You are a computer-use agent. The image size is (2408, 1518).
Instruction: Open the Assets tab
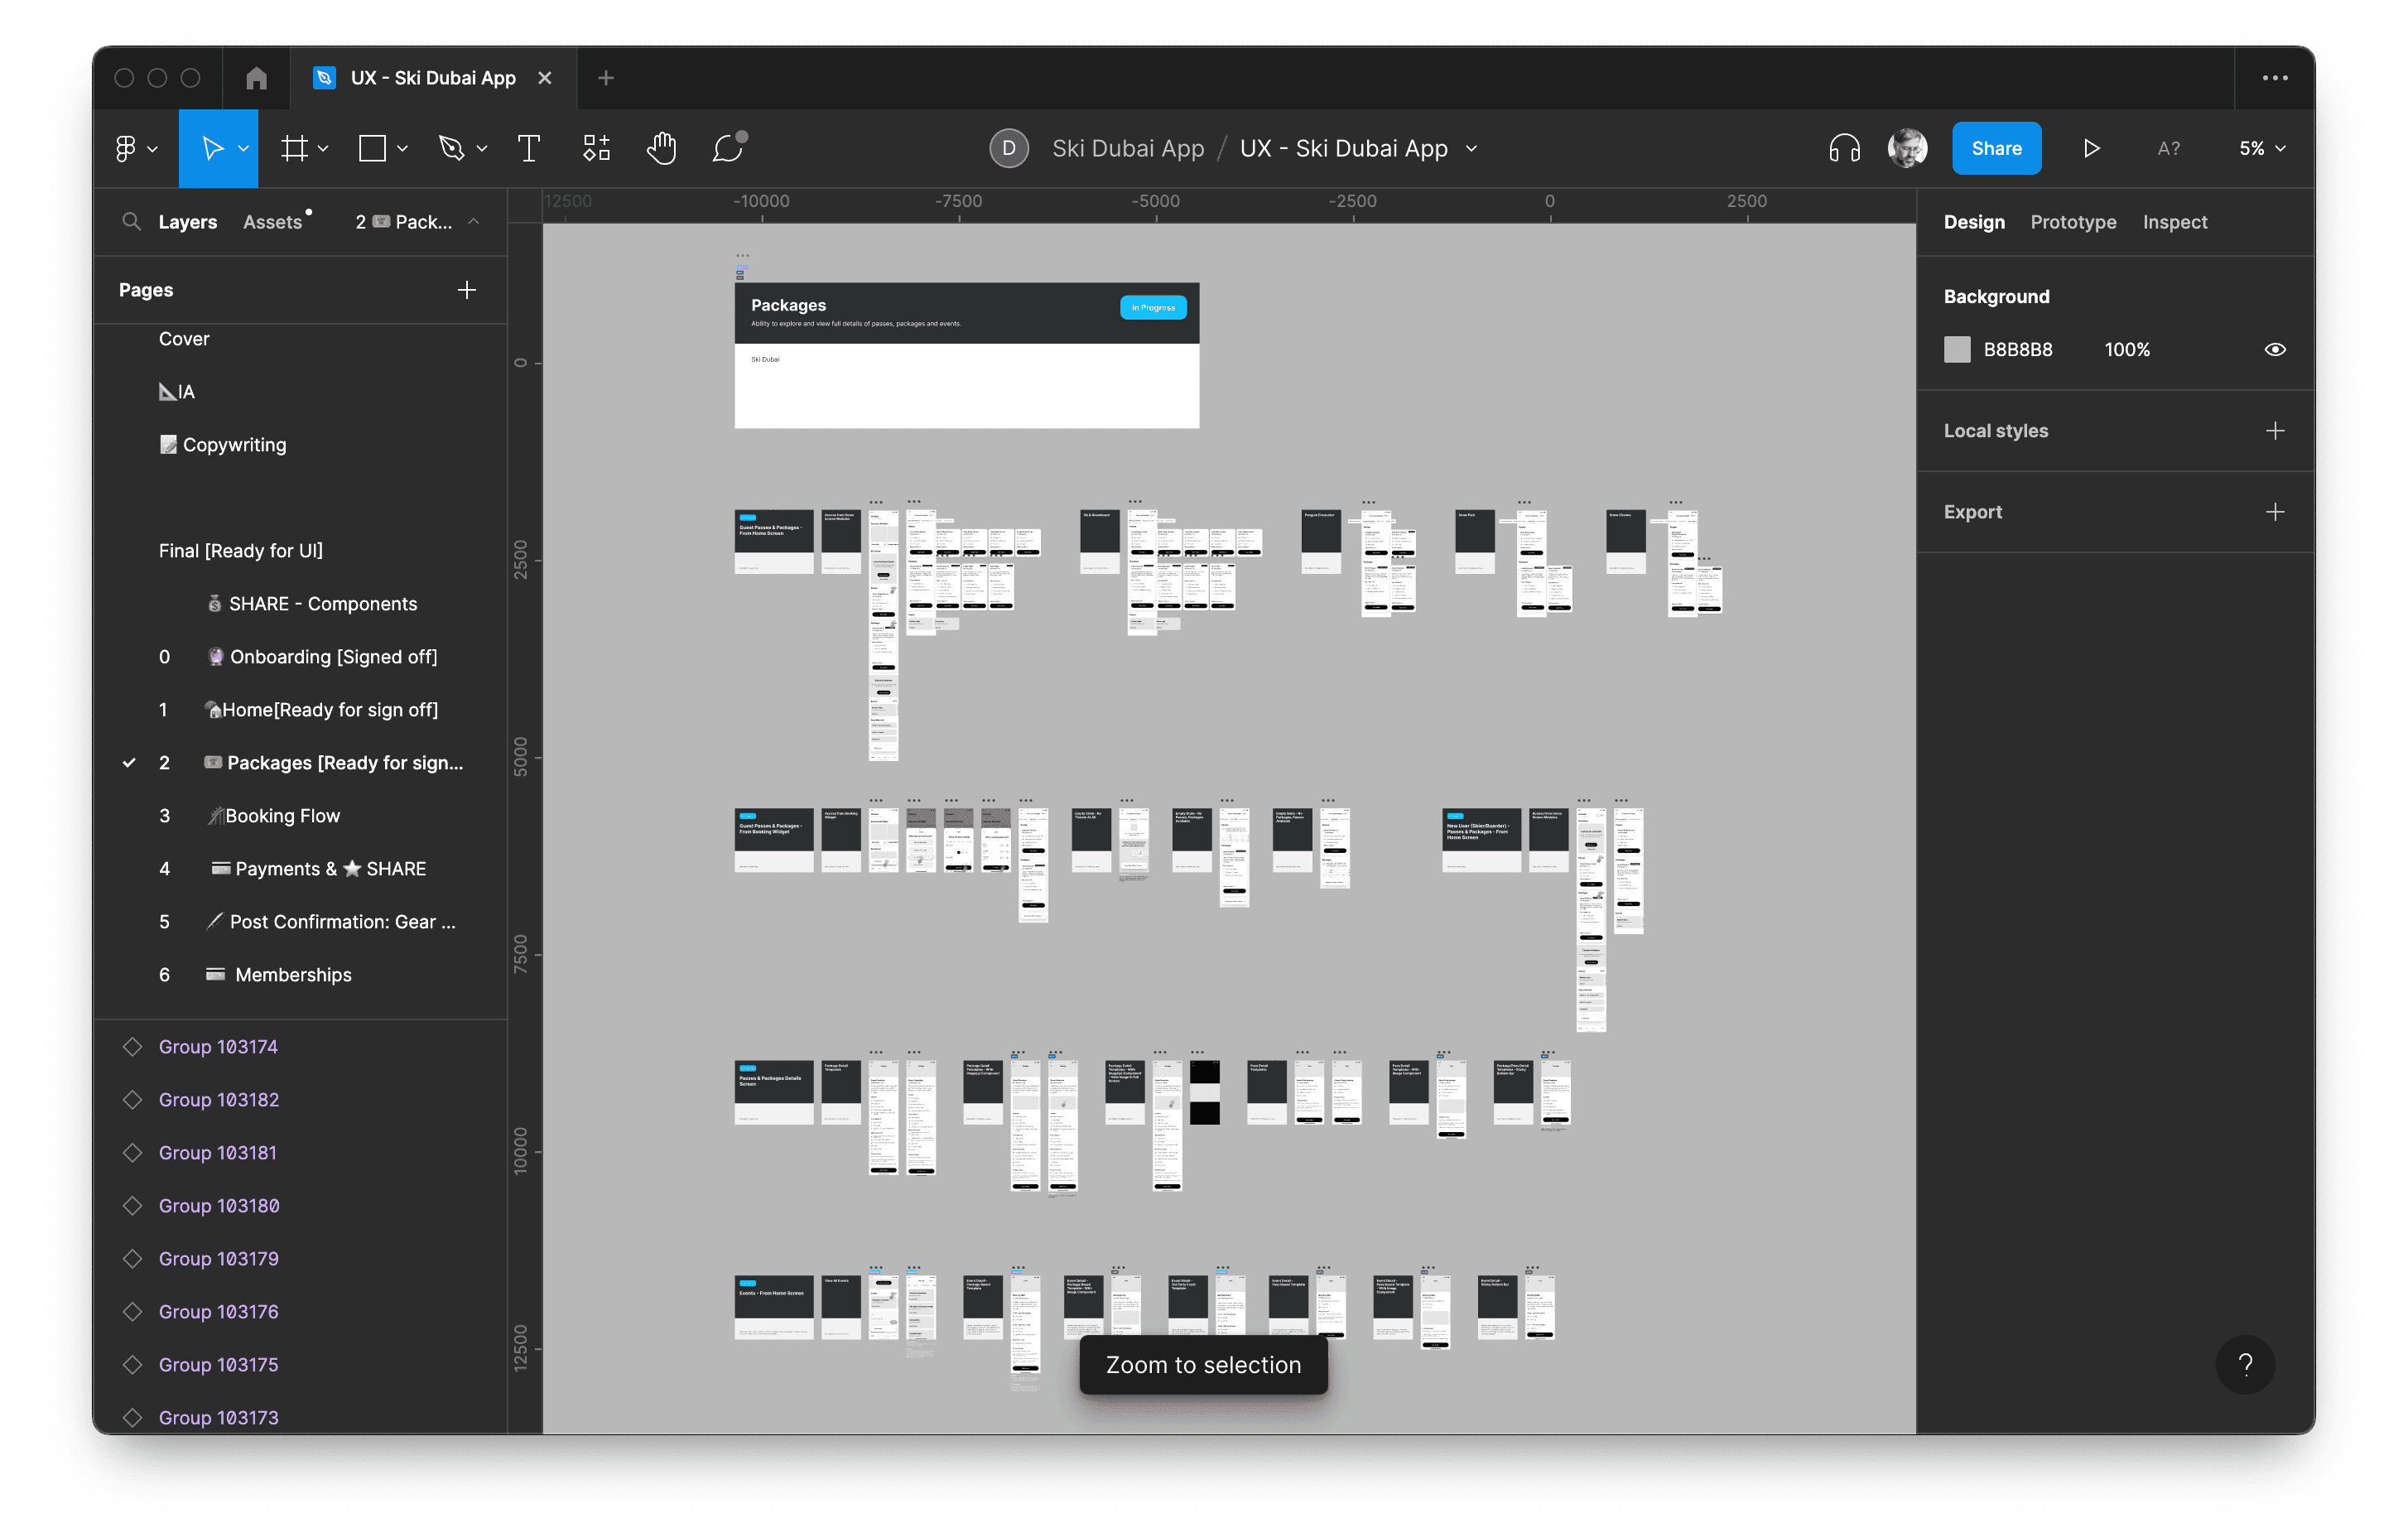coord(272,221)
